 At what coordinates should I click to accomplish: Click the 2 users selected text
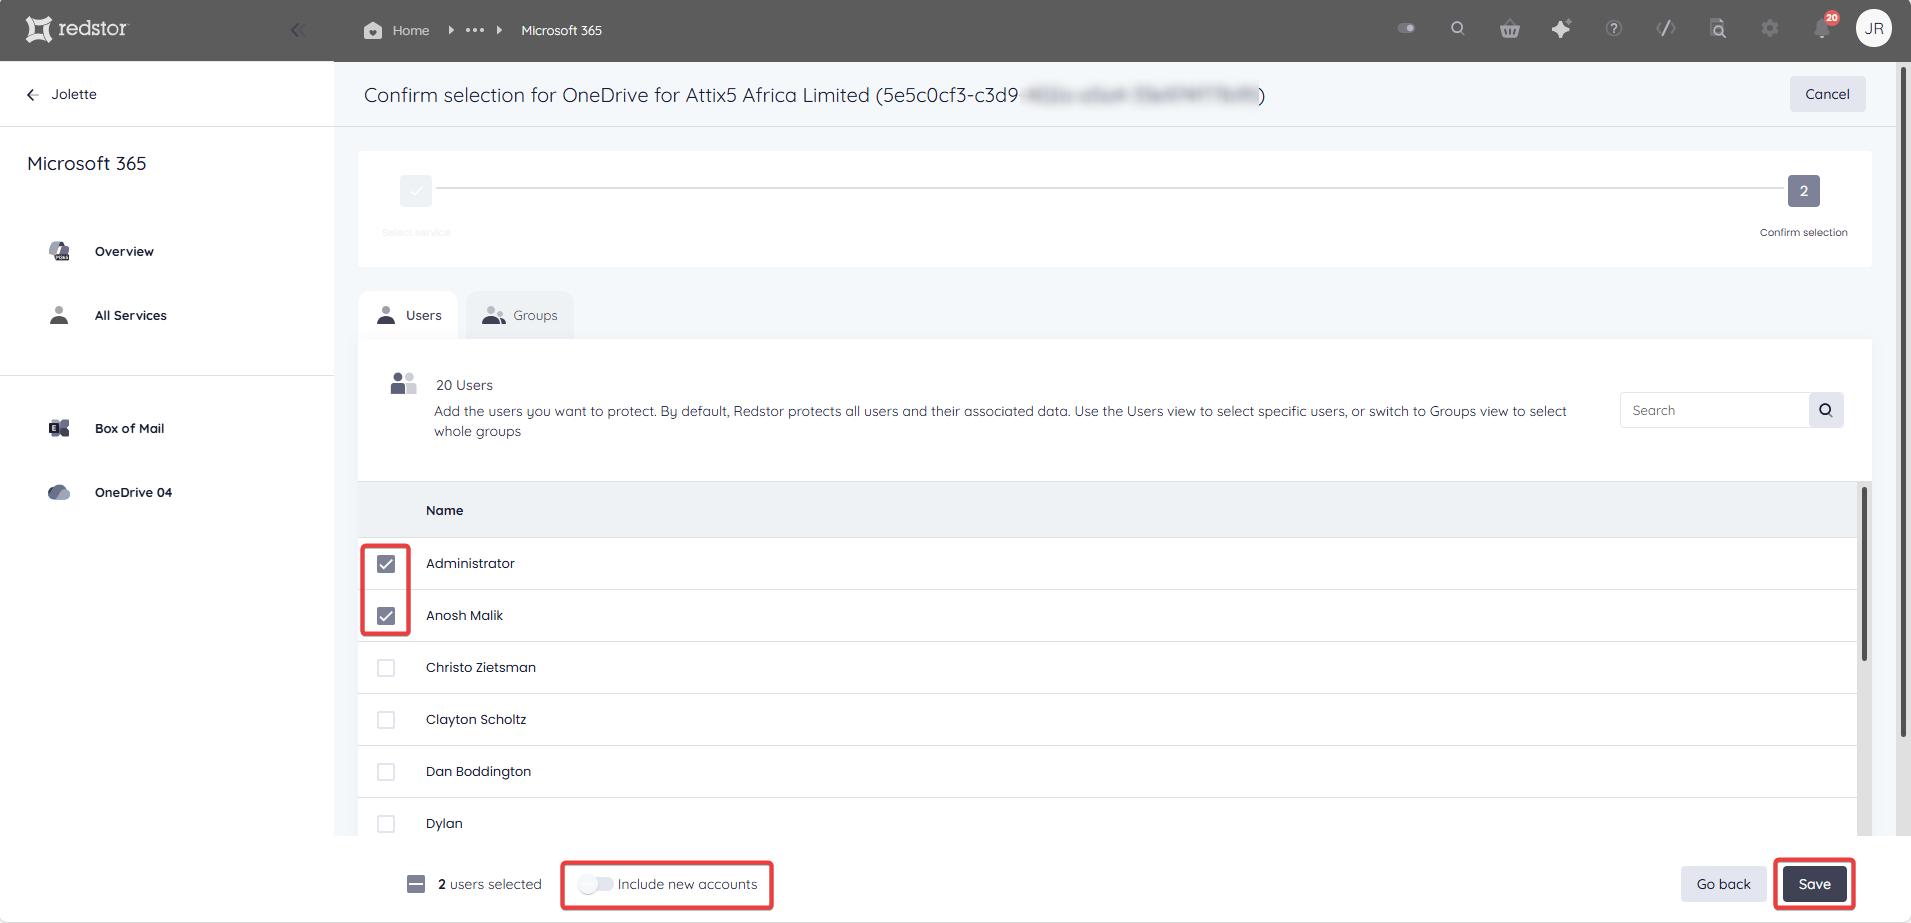[x=489, y=884]
